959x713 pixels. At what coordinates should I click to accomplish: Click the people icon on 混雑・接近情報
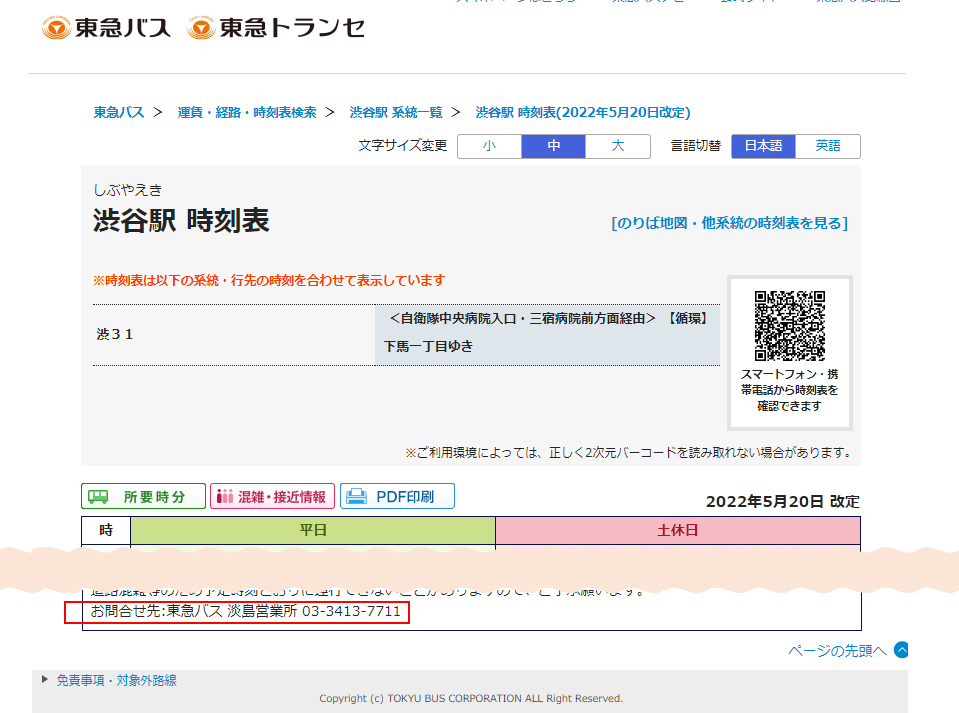[x=224, y=496]
